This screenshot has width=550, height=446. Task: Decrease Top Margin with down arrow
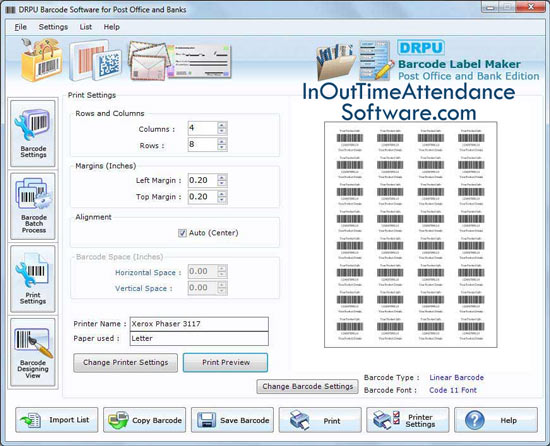tap(222, 200)
